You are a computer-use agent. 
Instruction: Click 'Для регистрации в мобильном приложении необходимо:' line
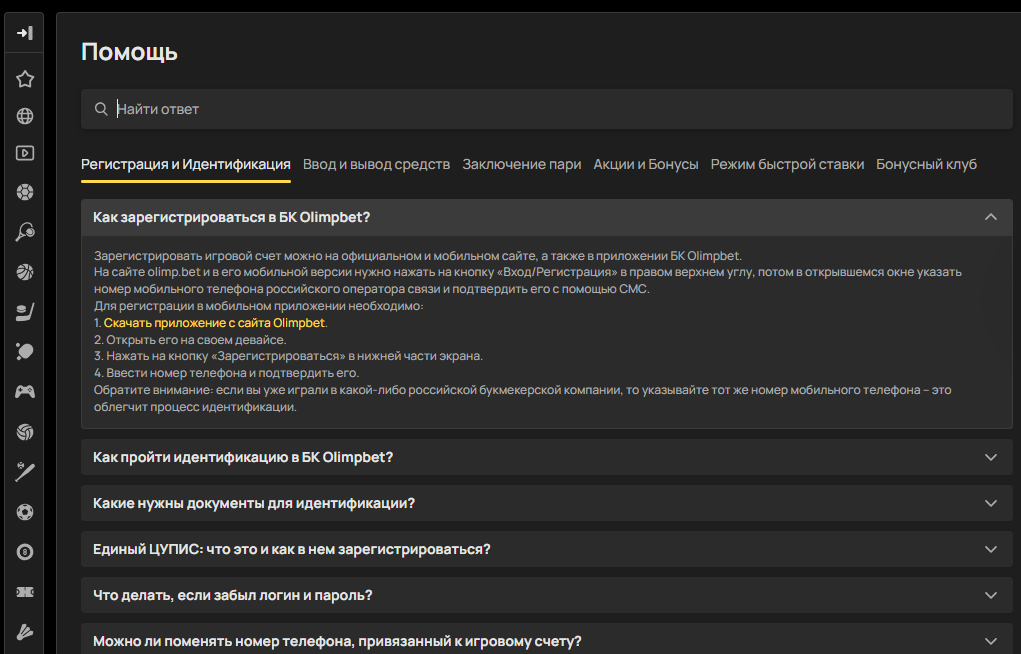(259, 306)
